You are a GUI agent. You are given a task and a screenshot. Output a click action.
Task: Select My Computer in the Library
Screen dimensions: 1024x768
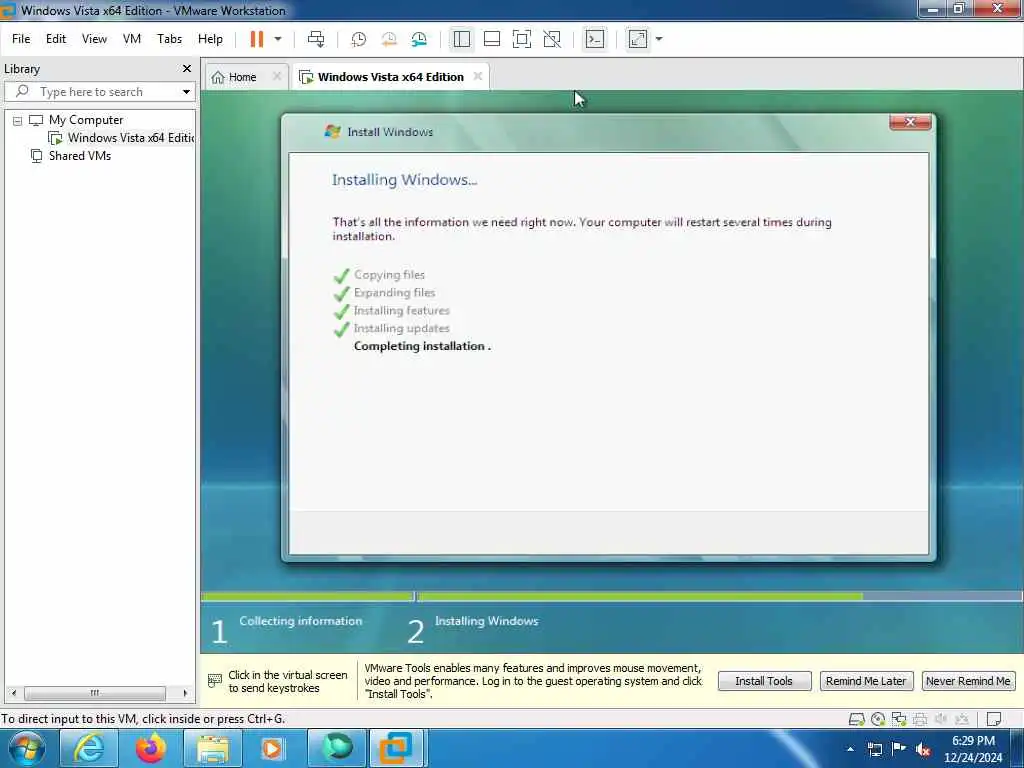coord(86,120)
